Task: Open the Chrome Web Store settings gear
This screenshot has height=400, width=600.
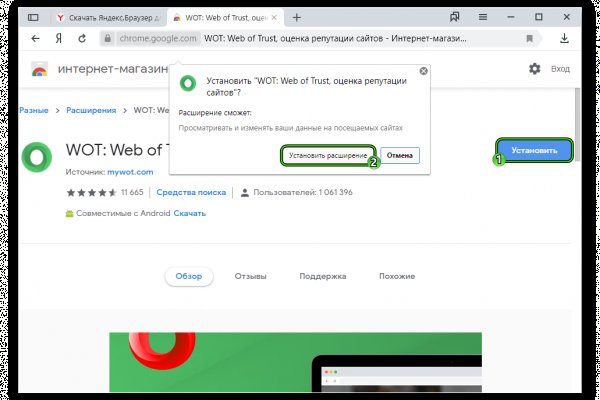Action: (534, 68)
